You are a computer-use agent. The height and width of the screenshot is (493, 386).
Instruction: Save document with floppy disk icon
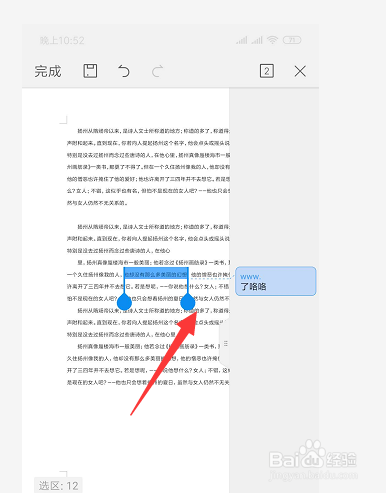(x=90, y=71)
